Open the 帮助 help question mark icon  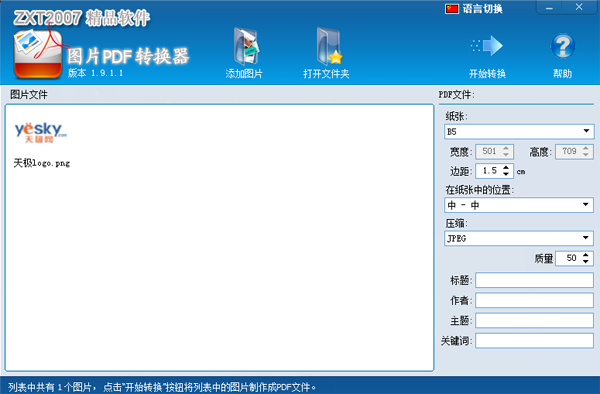[562, 46]
